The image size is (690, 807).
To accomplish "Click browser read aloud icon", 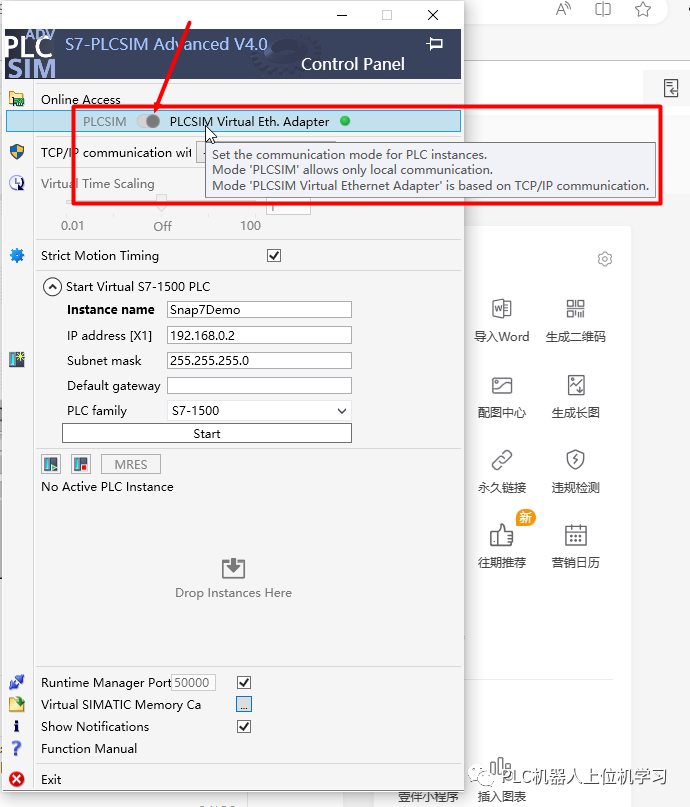I will click(x=563, y=9).
